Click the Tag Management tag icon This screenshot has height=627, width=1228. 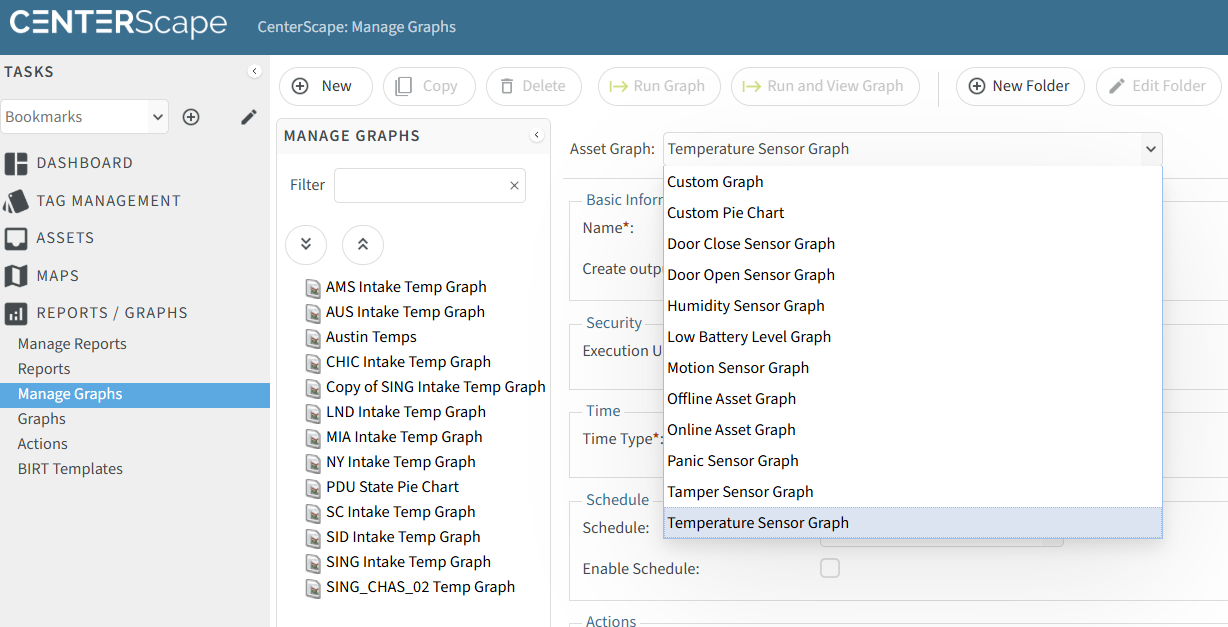tap(15, 201)
